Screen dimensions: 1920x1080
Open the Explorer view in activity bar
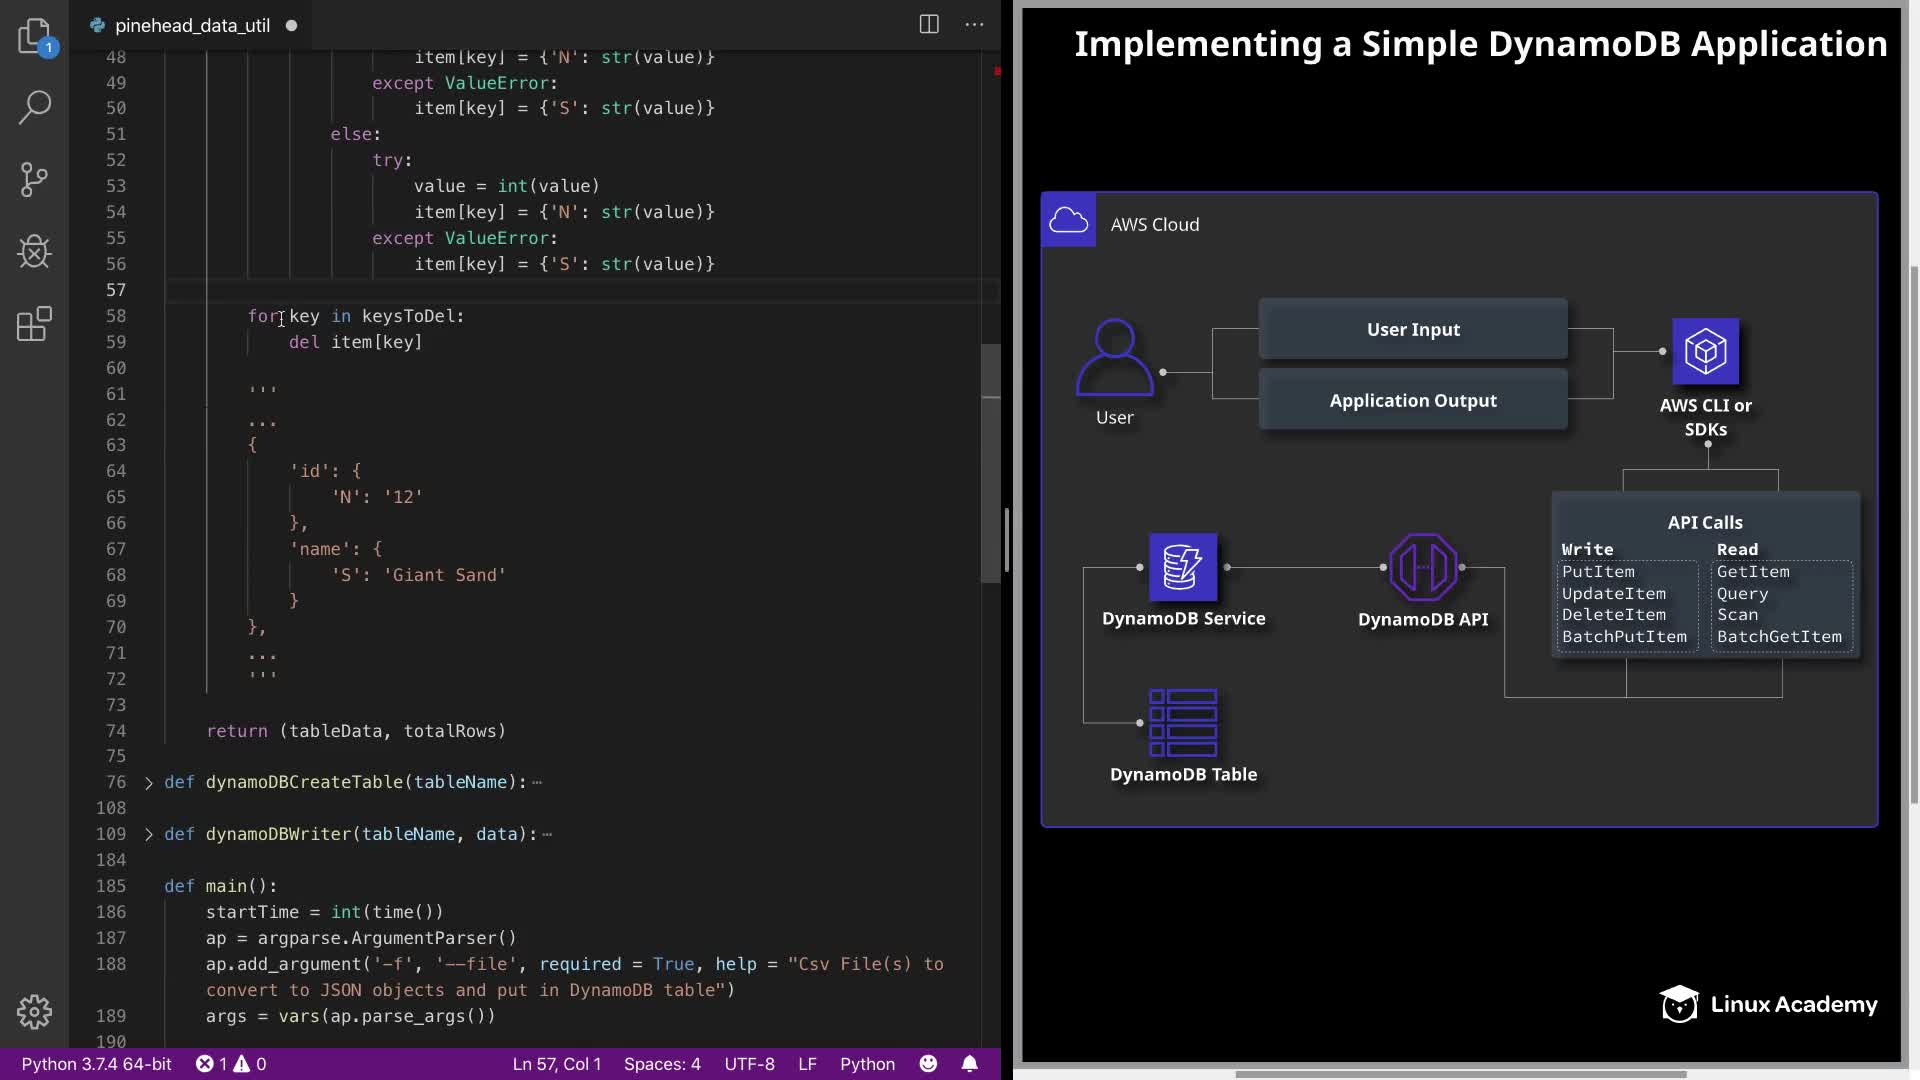pyautogui.click(x=34, y=36)
